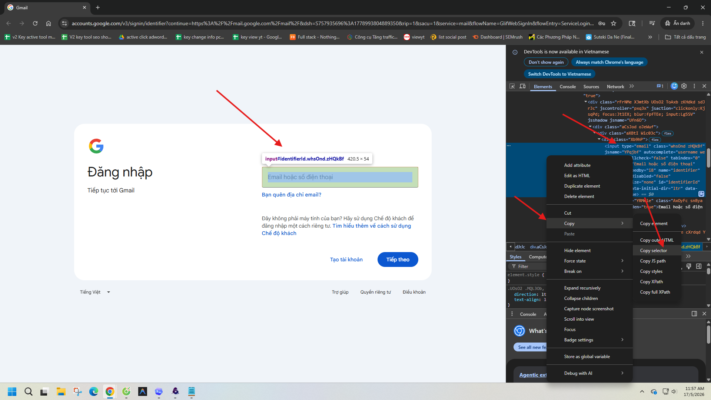This screenshot has width=711, height=400.
Task: Click the Tạo tài khoản link
Action: [x=346, y=259]
